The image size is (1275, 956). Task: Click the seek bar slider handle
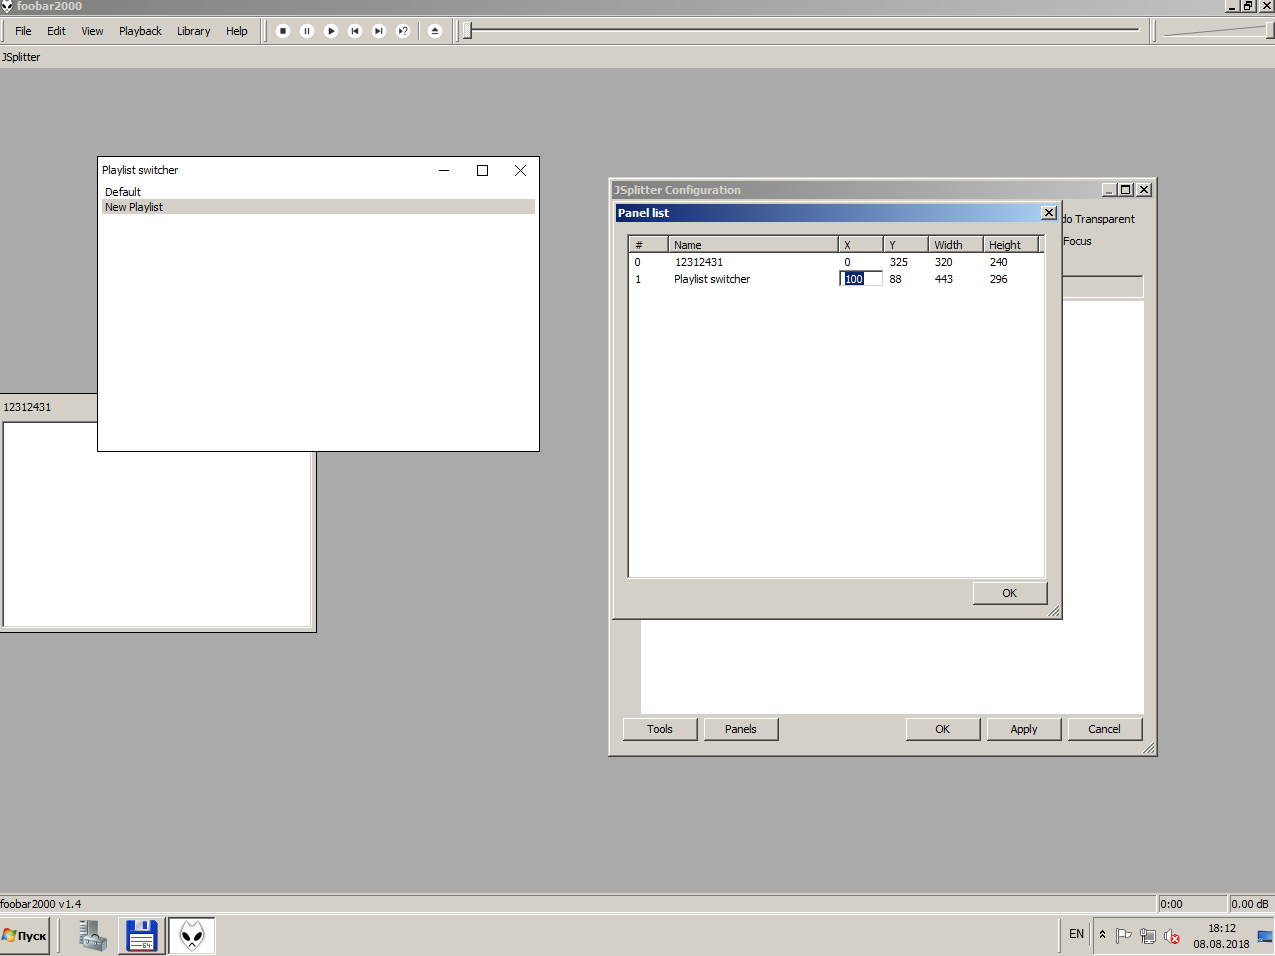[467, 31]
